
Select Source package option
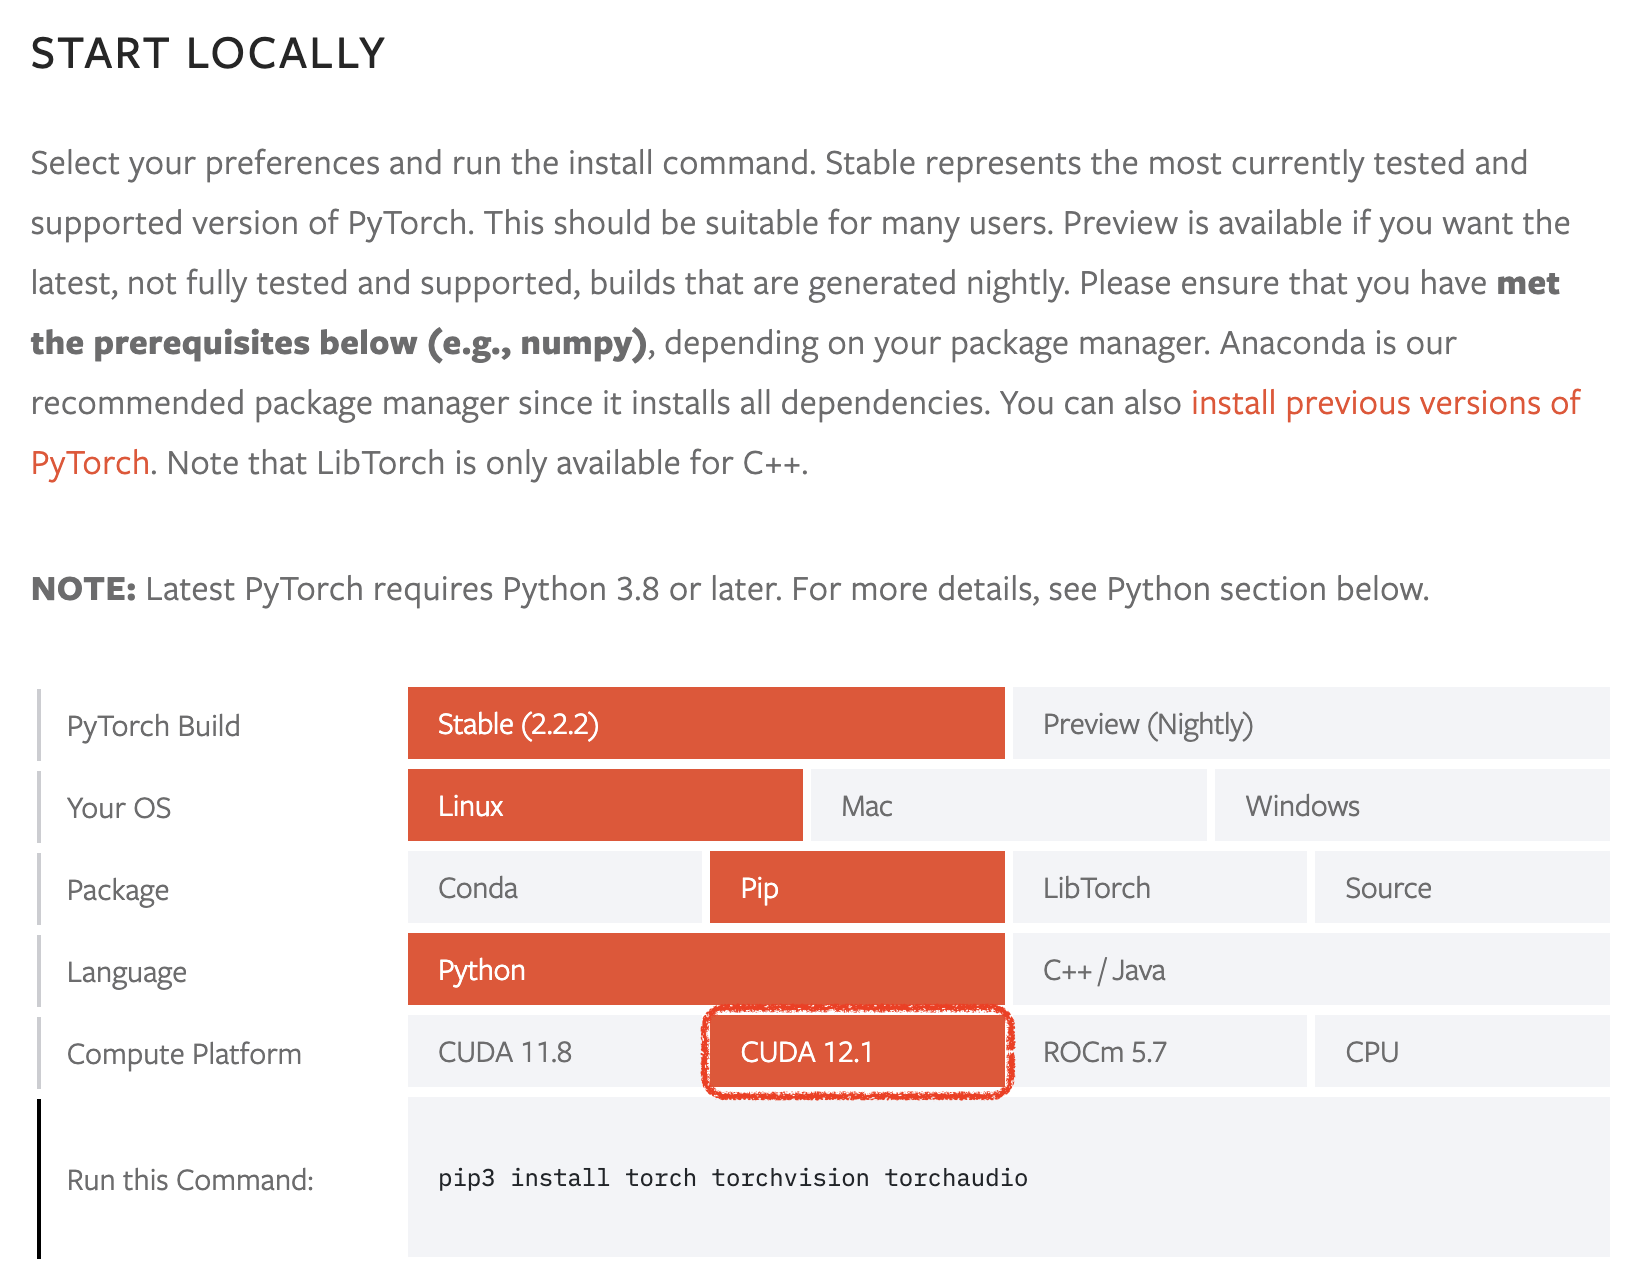tap(1462, 887)
